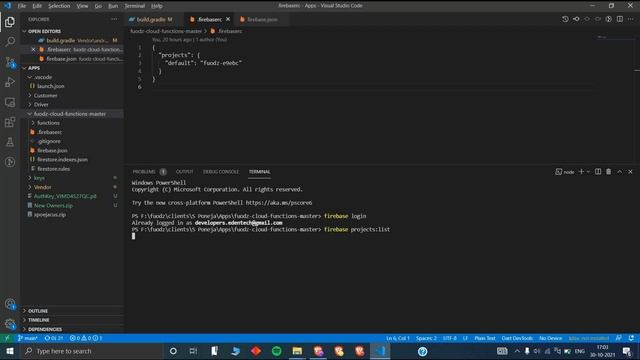Image resolution: width=640 pixels, height=360 pixels.
Task: Open launch.json in the explorer
Action: [x=51, y=86]
